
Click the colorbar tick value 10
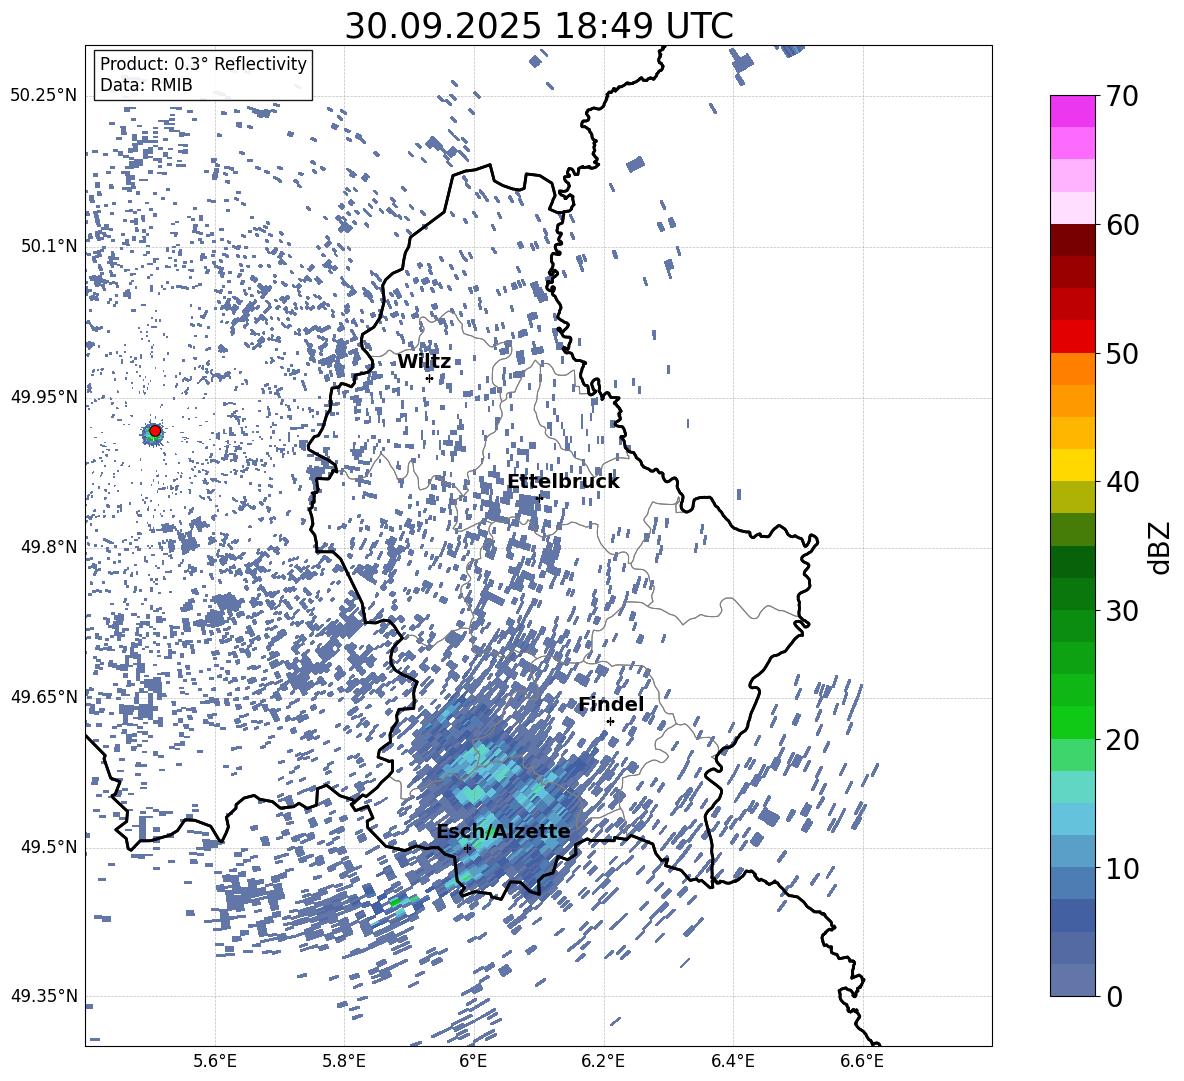1123,868
